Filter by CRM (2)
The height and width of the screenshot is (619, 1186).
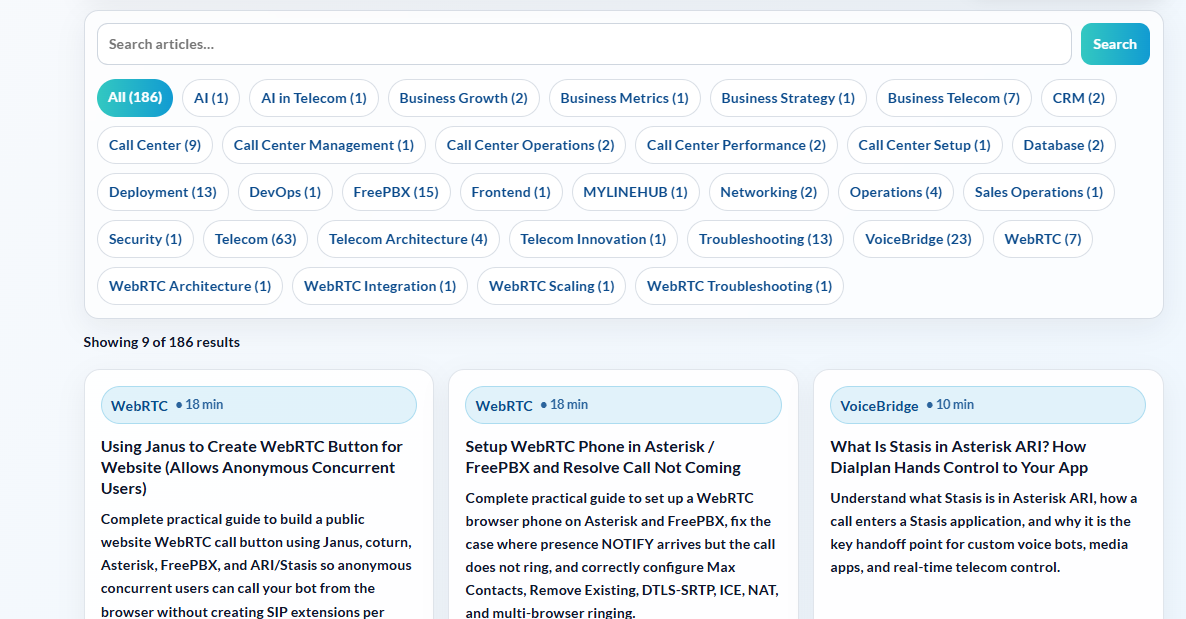coord(1078,98)
